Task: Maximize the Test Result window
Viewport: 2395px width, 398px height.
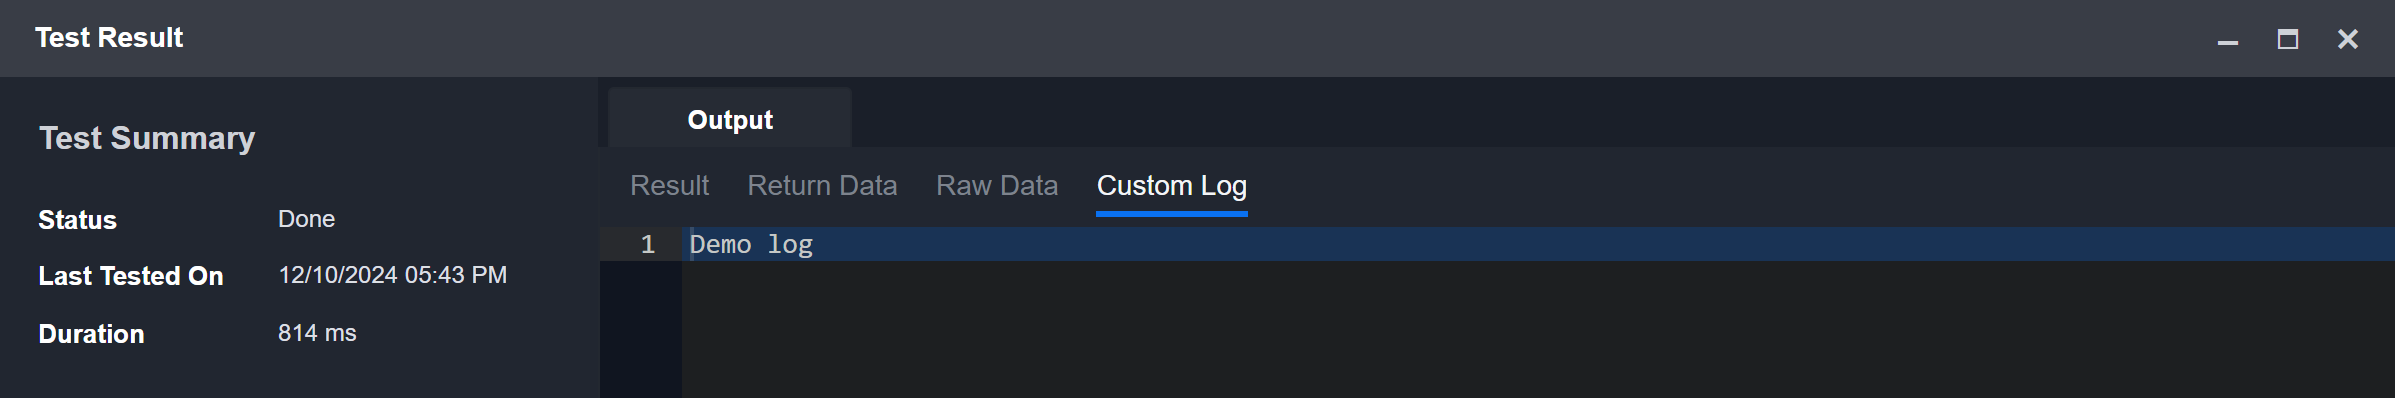Action: pos(2287,39)
